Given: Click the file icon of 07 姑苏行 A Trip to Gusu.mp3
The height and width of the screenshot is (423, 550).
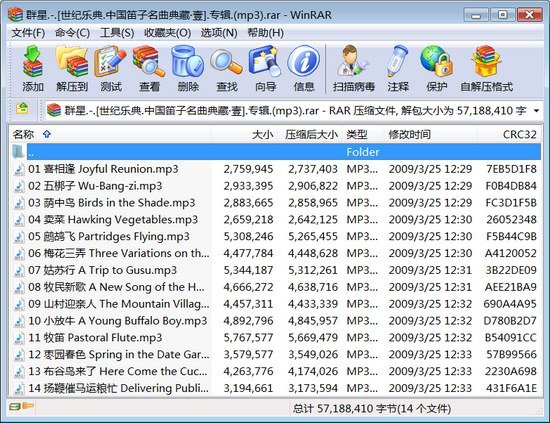Looking at the screenshot, I should [19, 270].
